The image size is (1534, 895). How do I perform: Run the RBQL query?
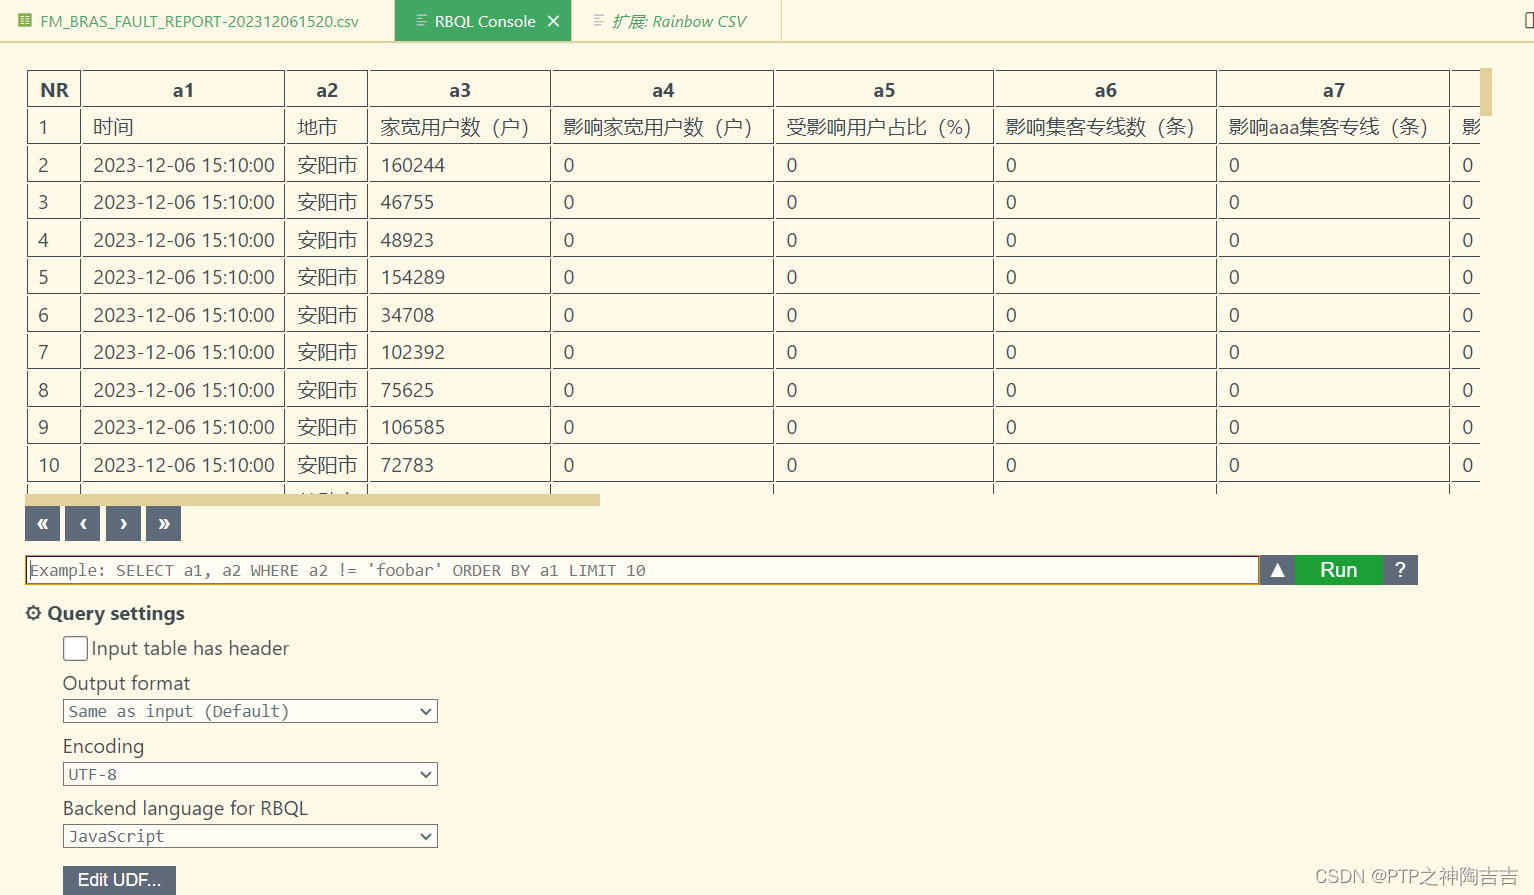[1339, 569]
